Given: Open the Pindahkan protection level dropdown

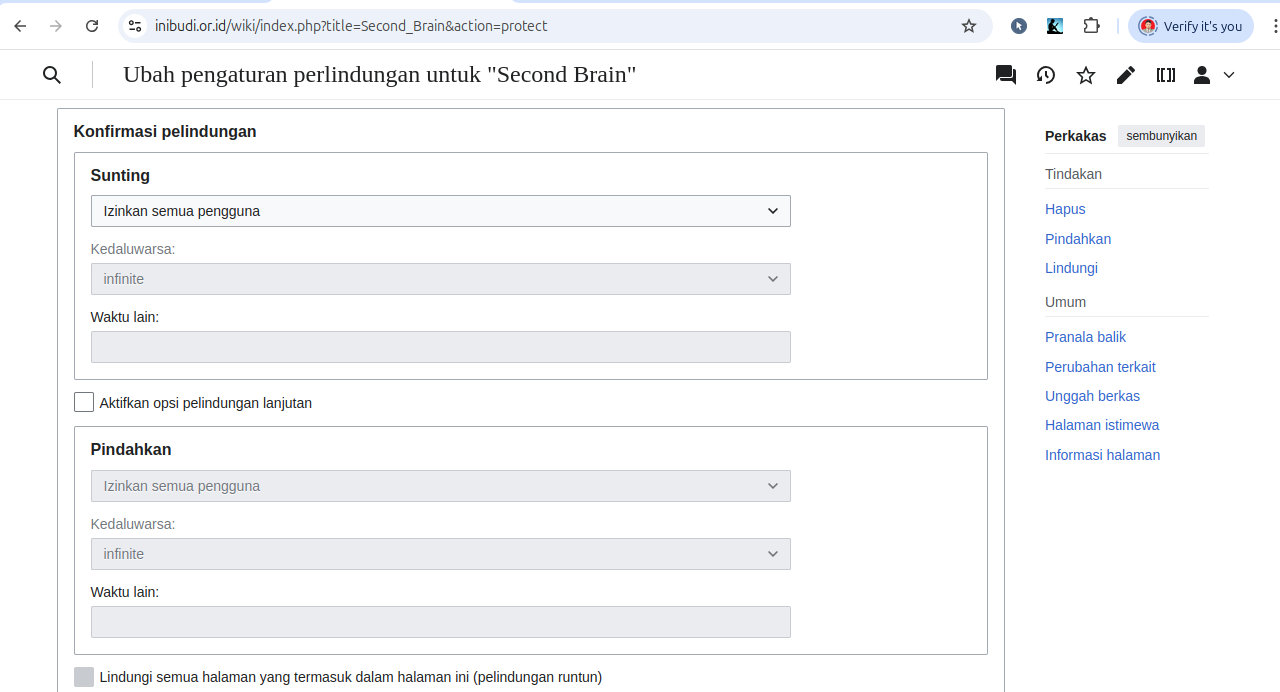Looking at the screenshot, I should 440,486.
